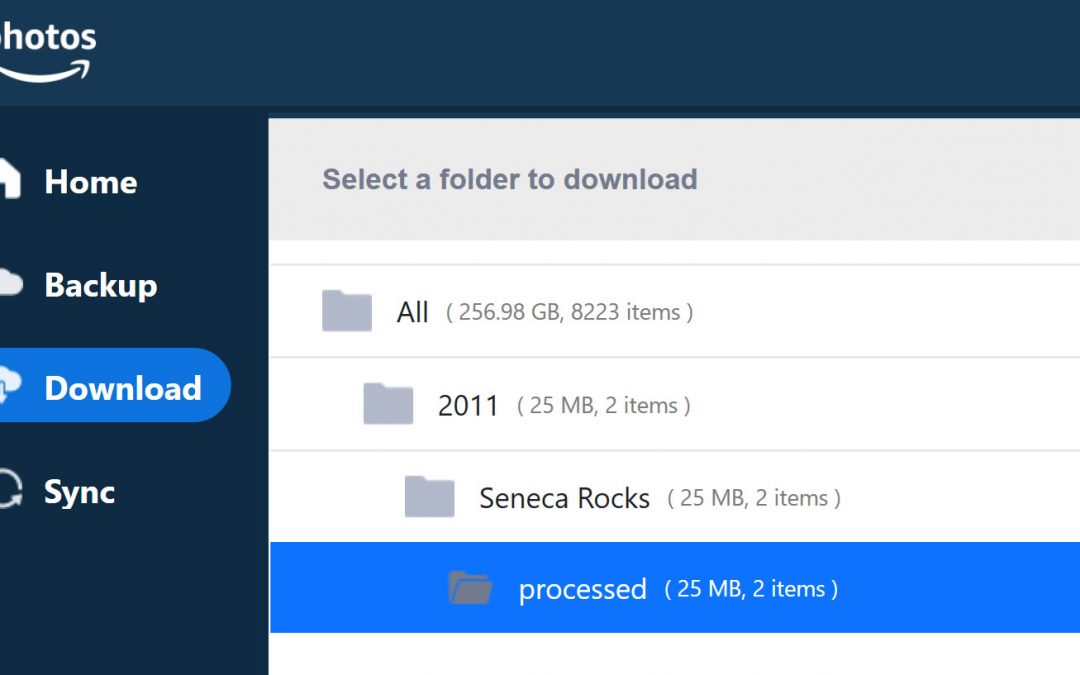Click the Home house icon in sidebar
Screen dimensions: 1080x675
[x=8, y=180]
